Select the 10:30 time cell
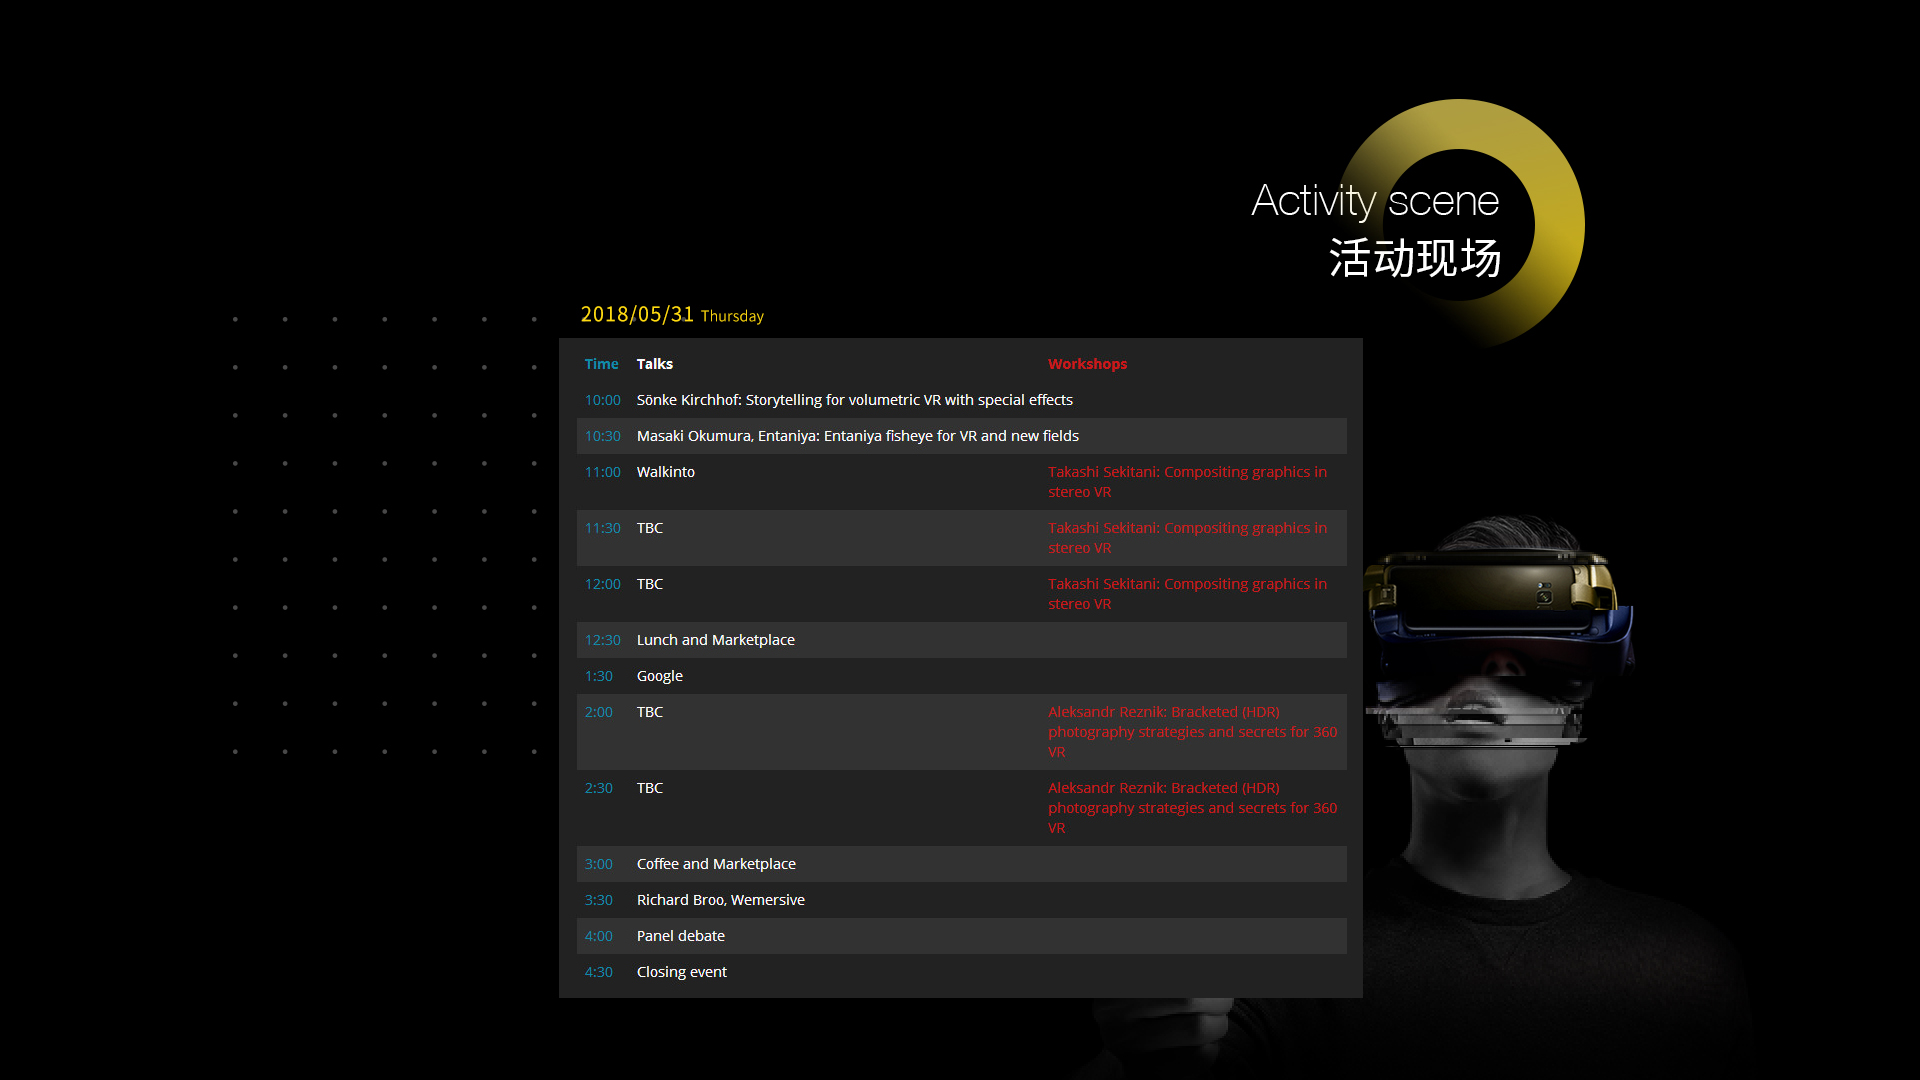1920x1080 pixels. (603, 436)
